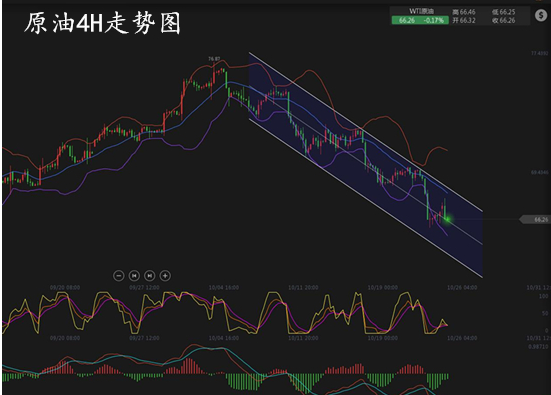
Task: Select the 76.87 peak price label
Action: click(214, 59)
